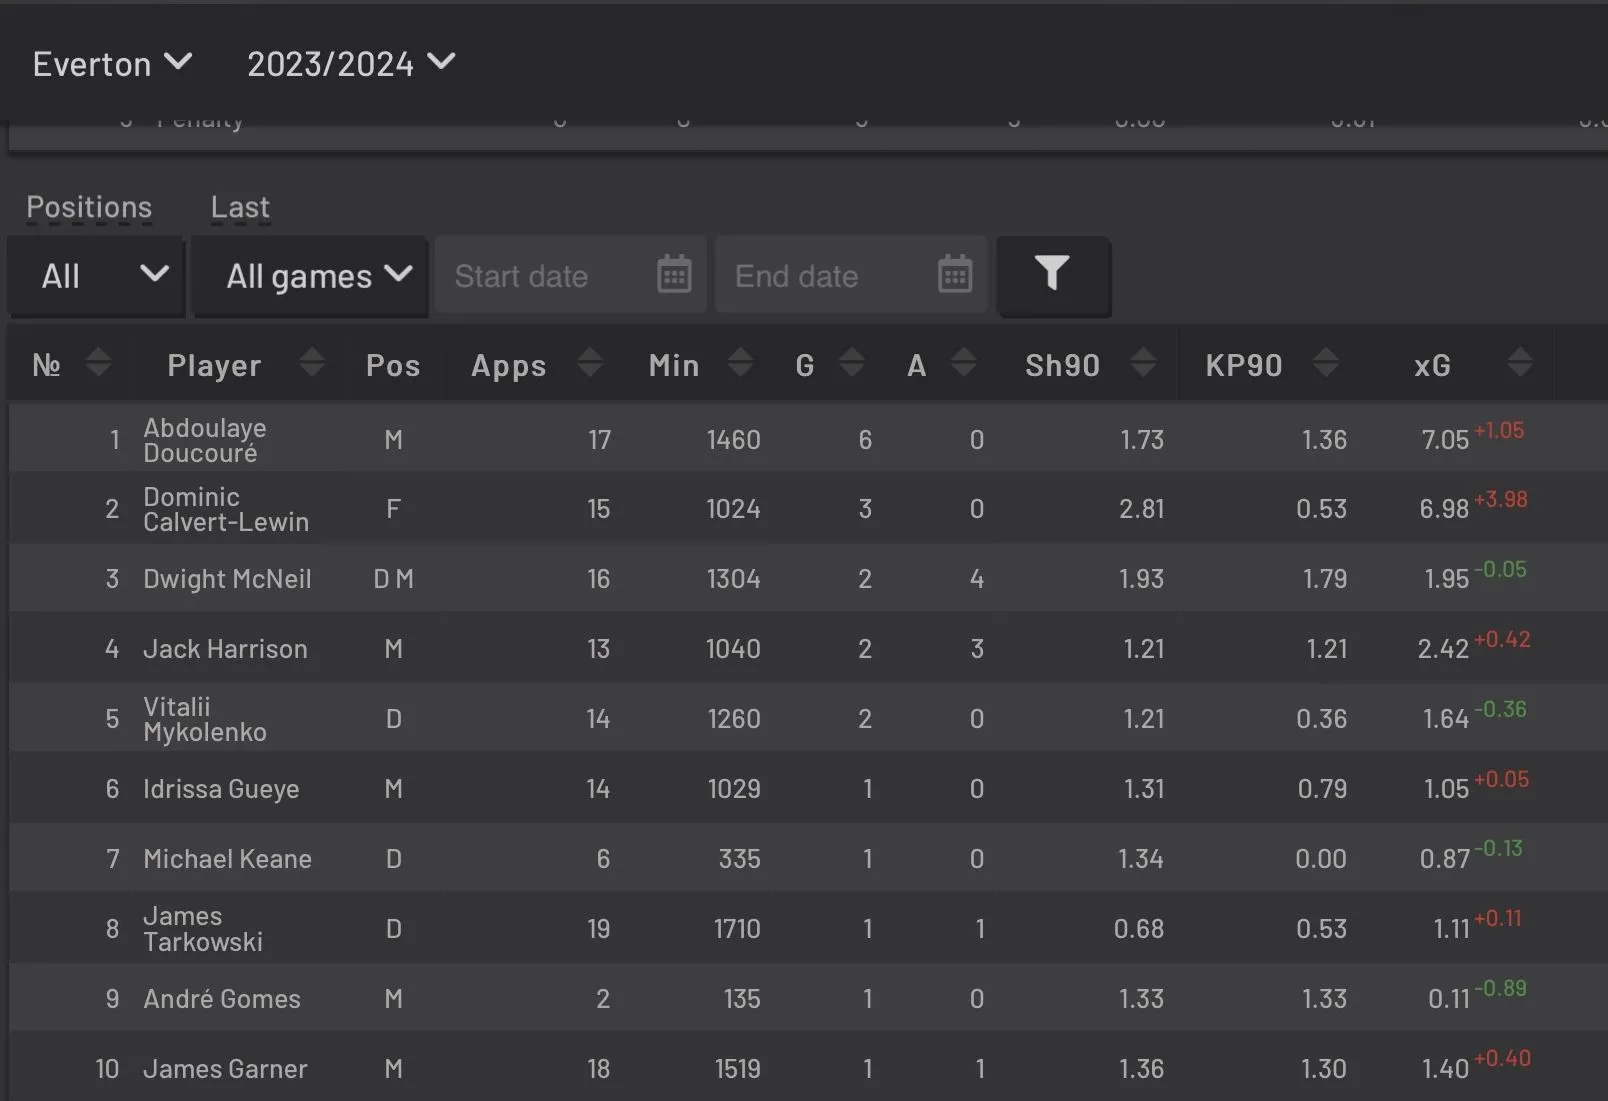
Task: Sort the table by the Player column arrows
Action: click(x=312, y=363)
